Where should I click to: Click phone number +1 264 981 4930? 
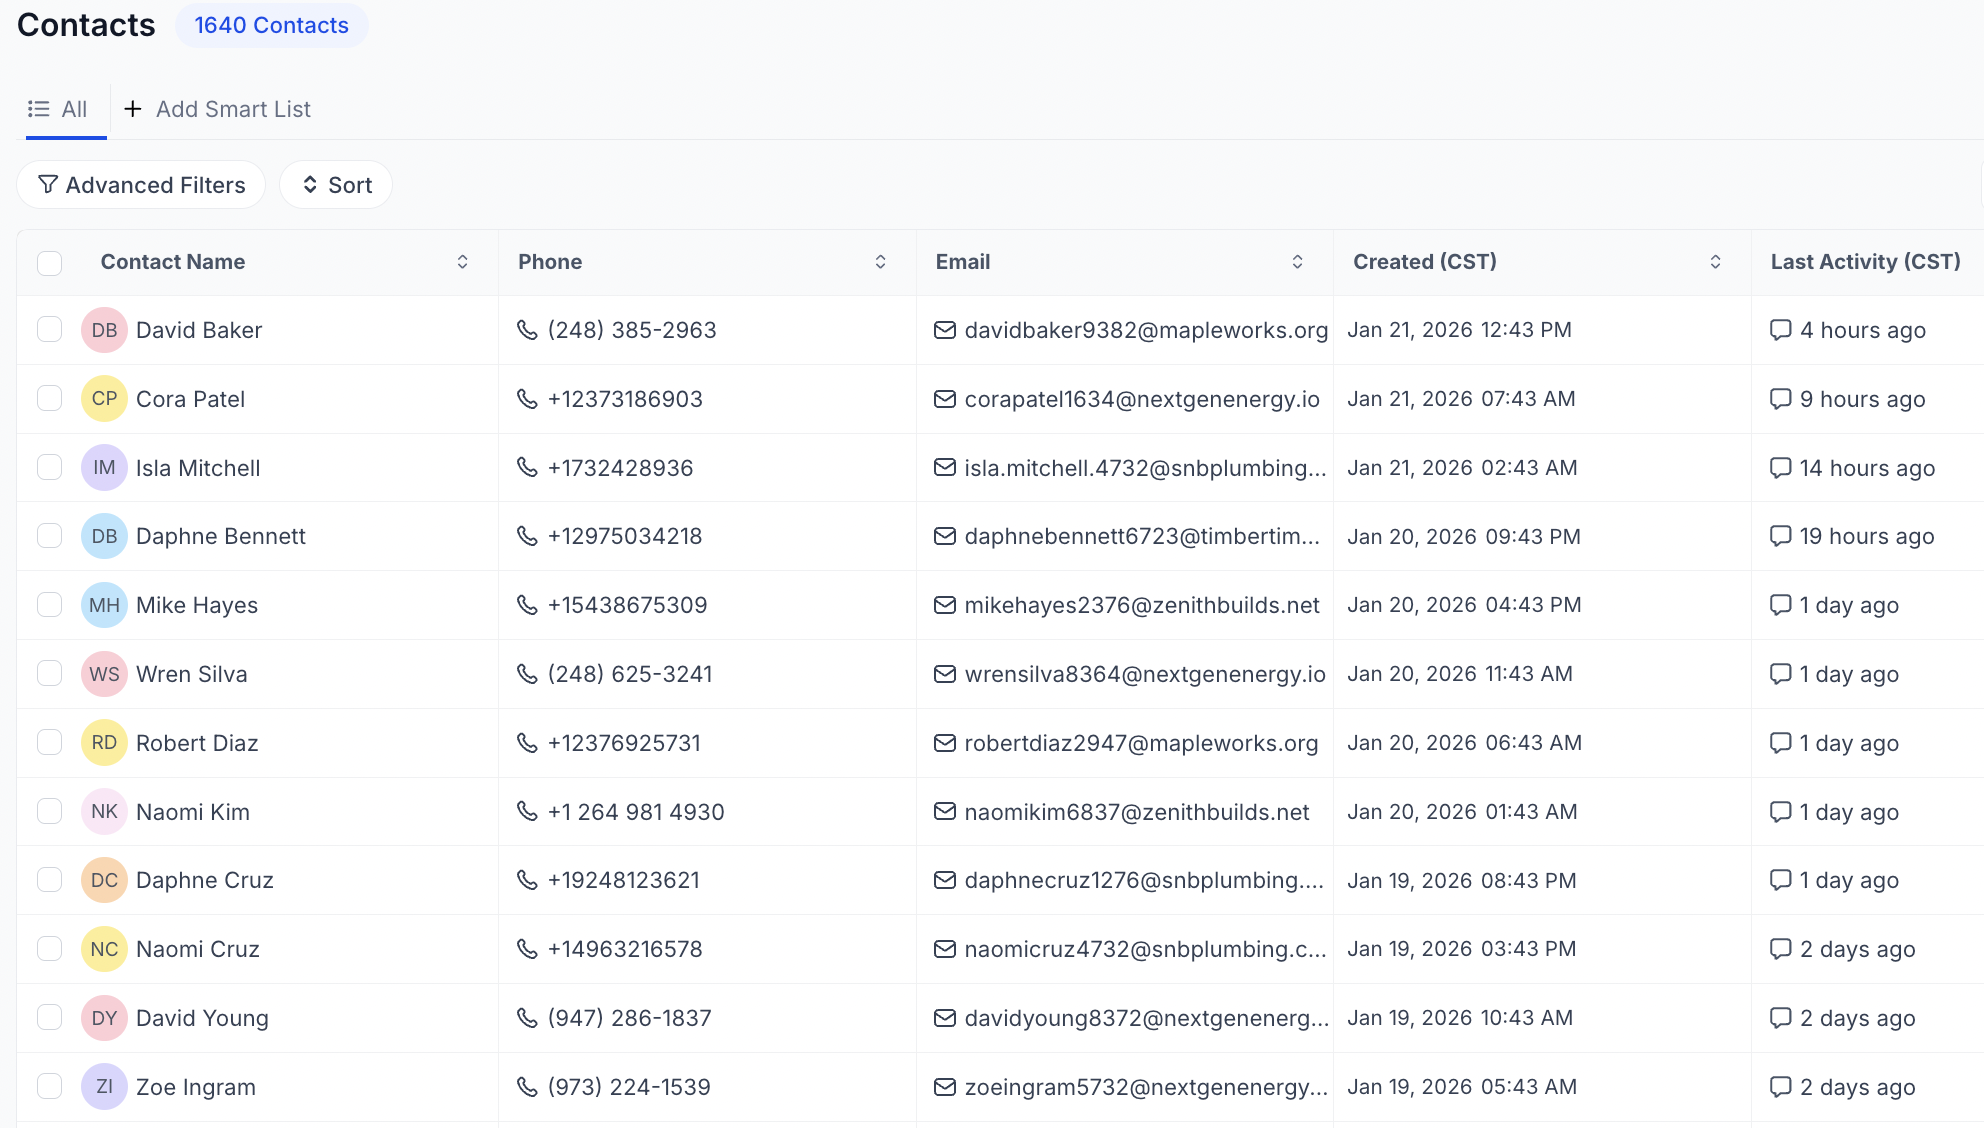(x=636, y=812)
